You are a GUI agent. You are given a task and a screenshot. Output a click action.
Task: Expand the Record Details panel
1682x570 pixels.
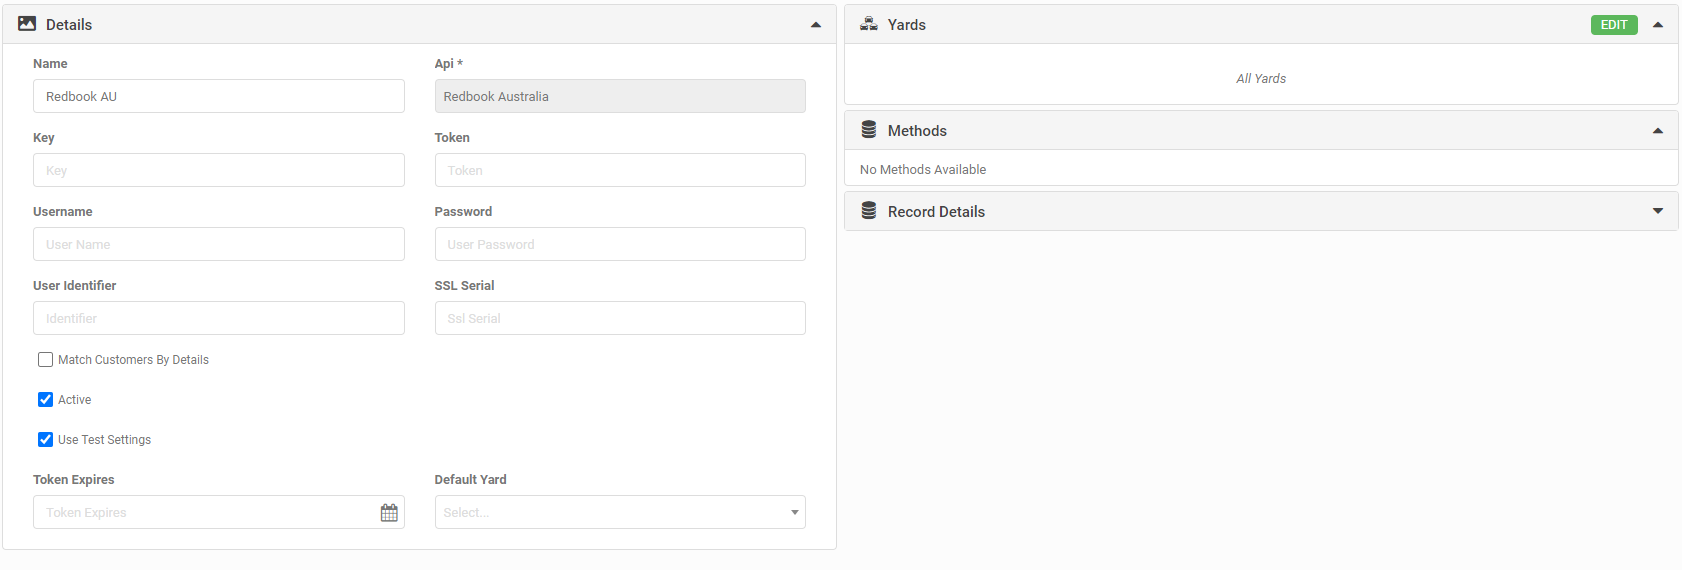(x=1658, y=211)
